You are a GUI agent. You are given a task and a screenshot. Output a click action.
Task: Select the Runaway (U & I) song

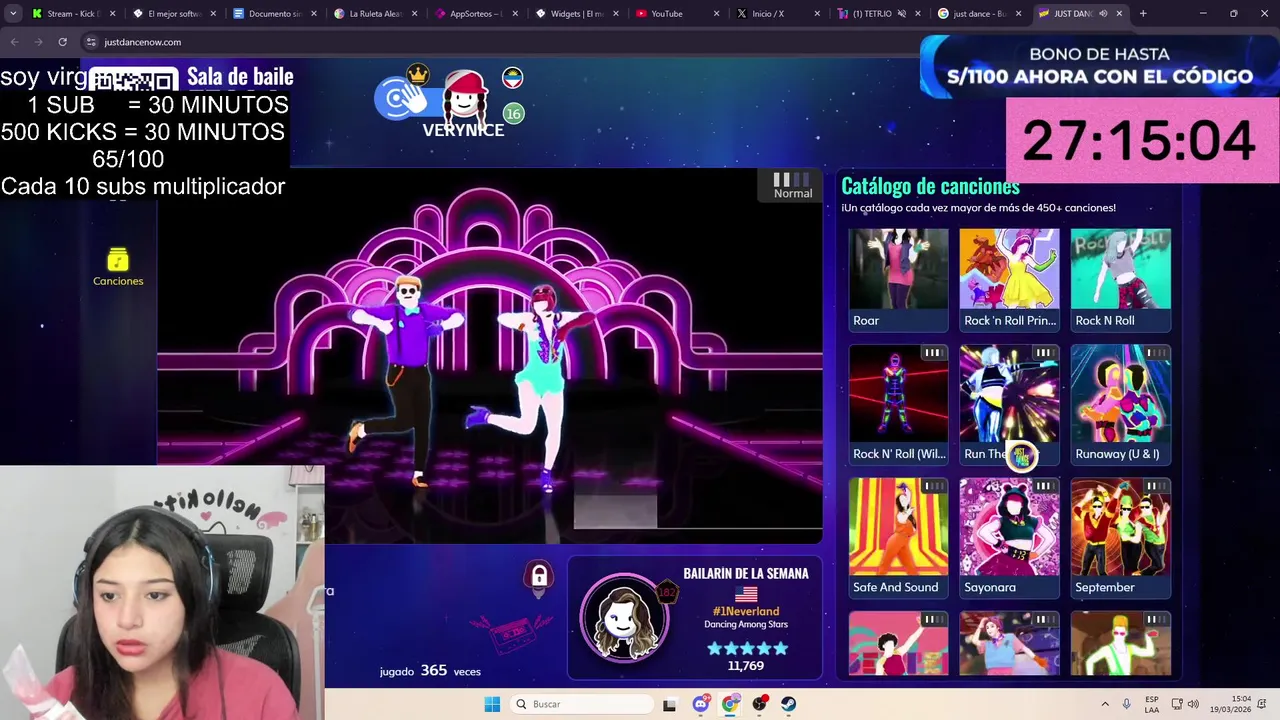pyautogui.click(x=1120, y=404)
